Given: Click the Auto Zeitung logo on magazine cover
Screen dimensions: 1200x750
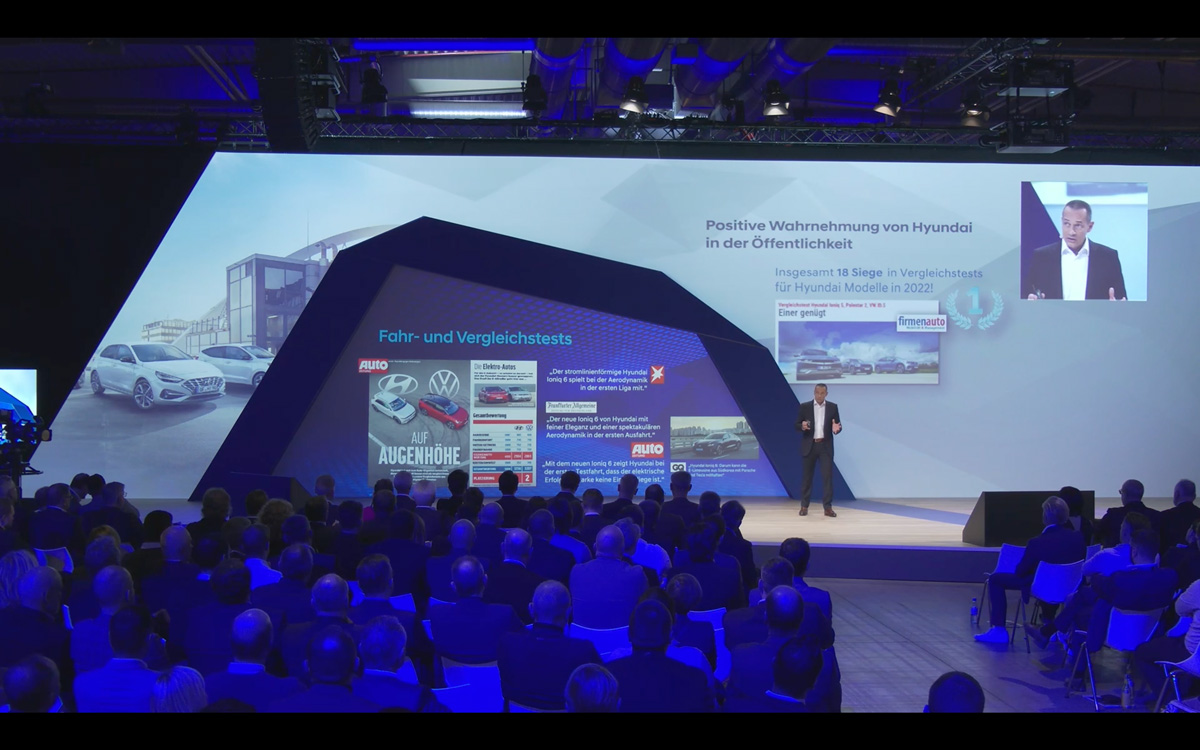Looking at the screenshot, I should pos(373,366).
